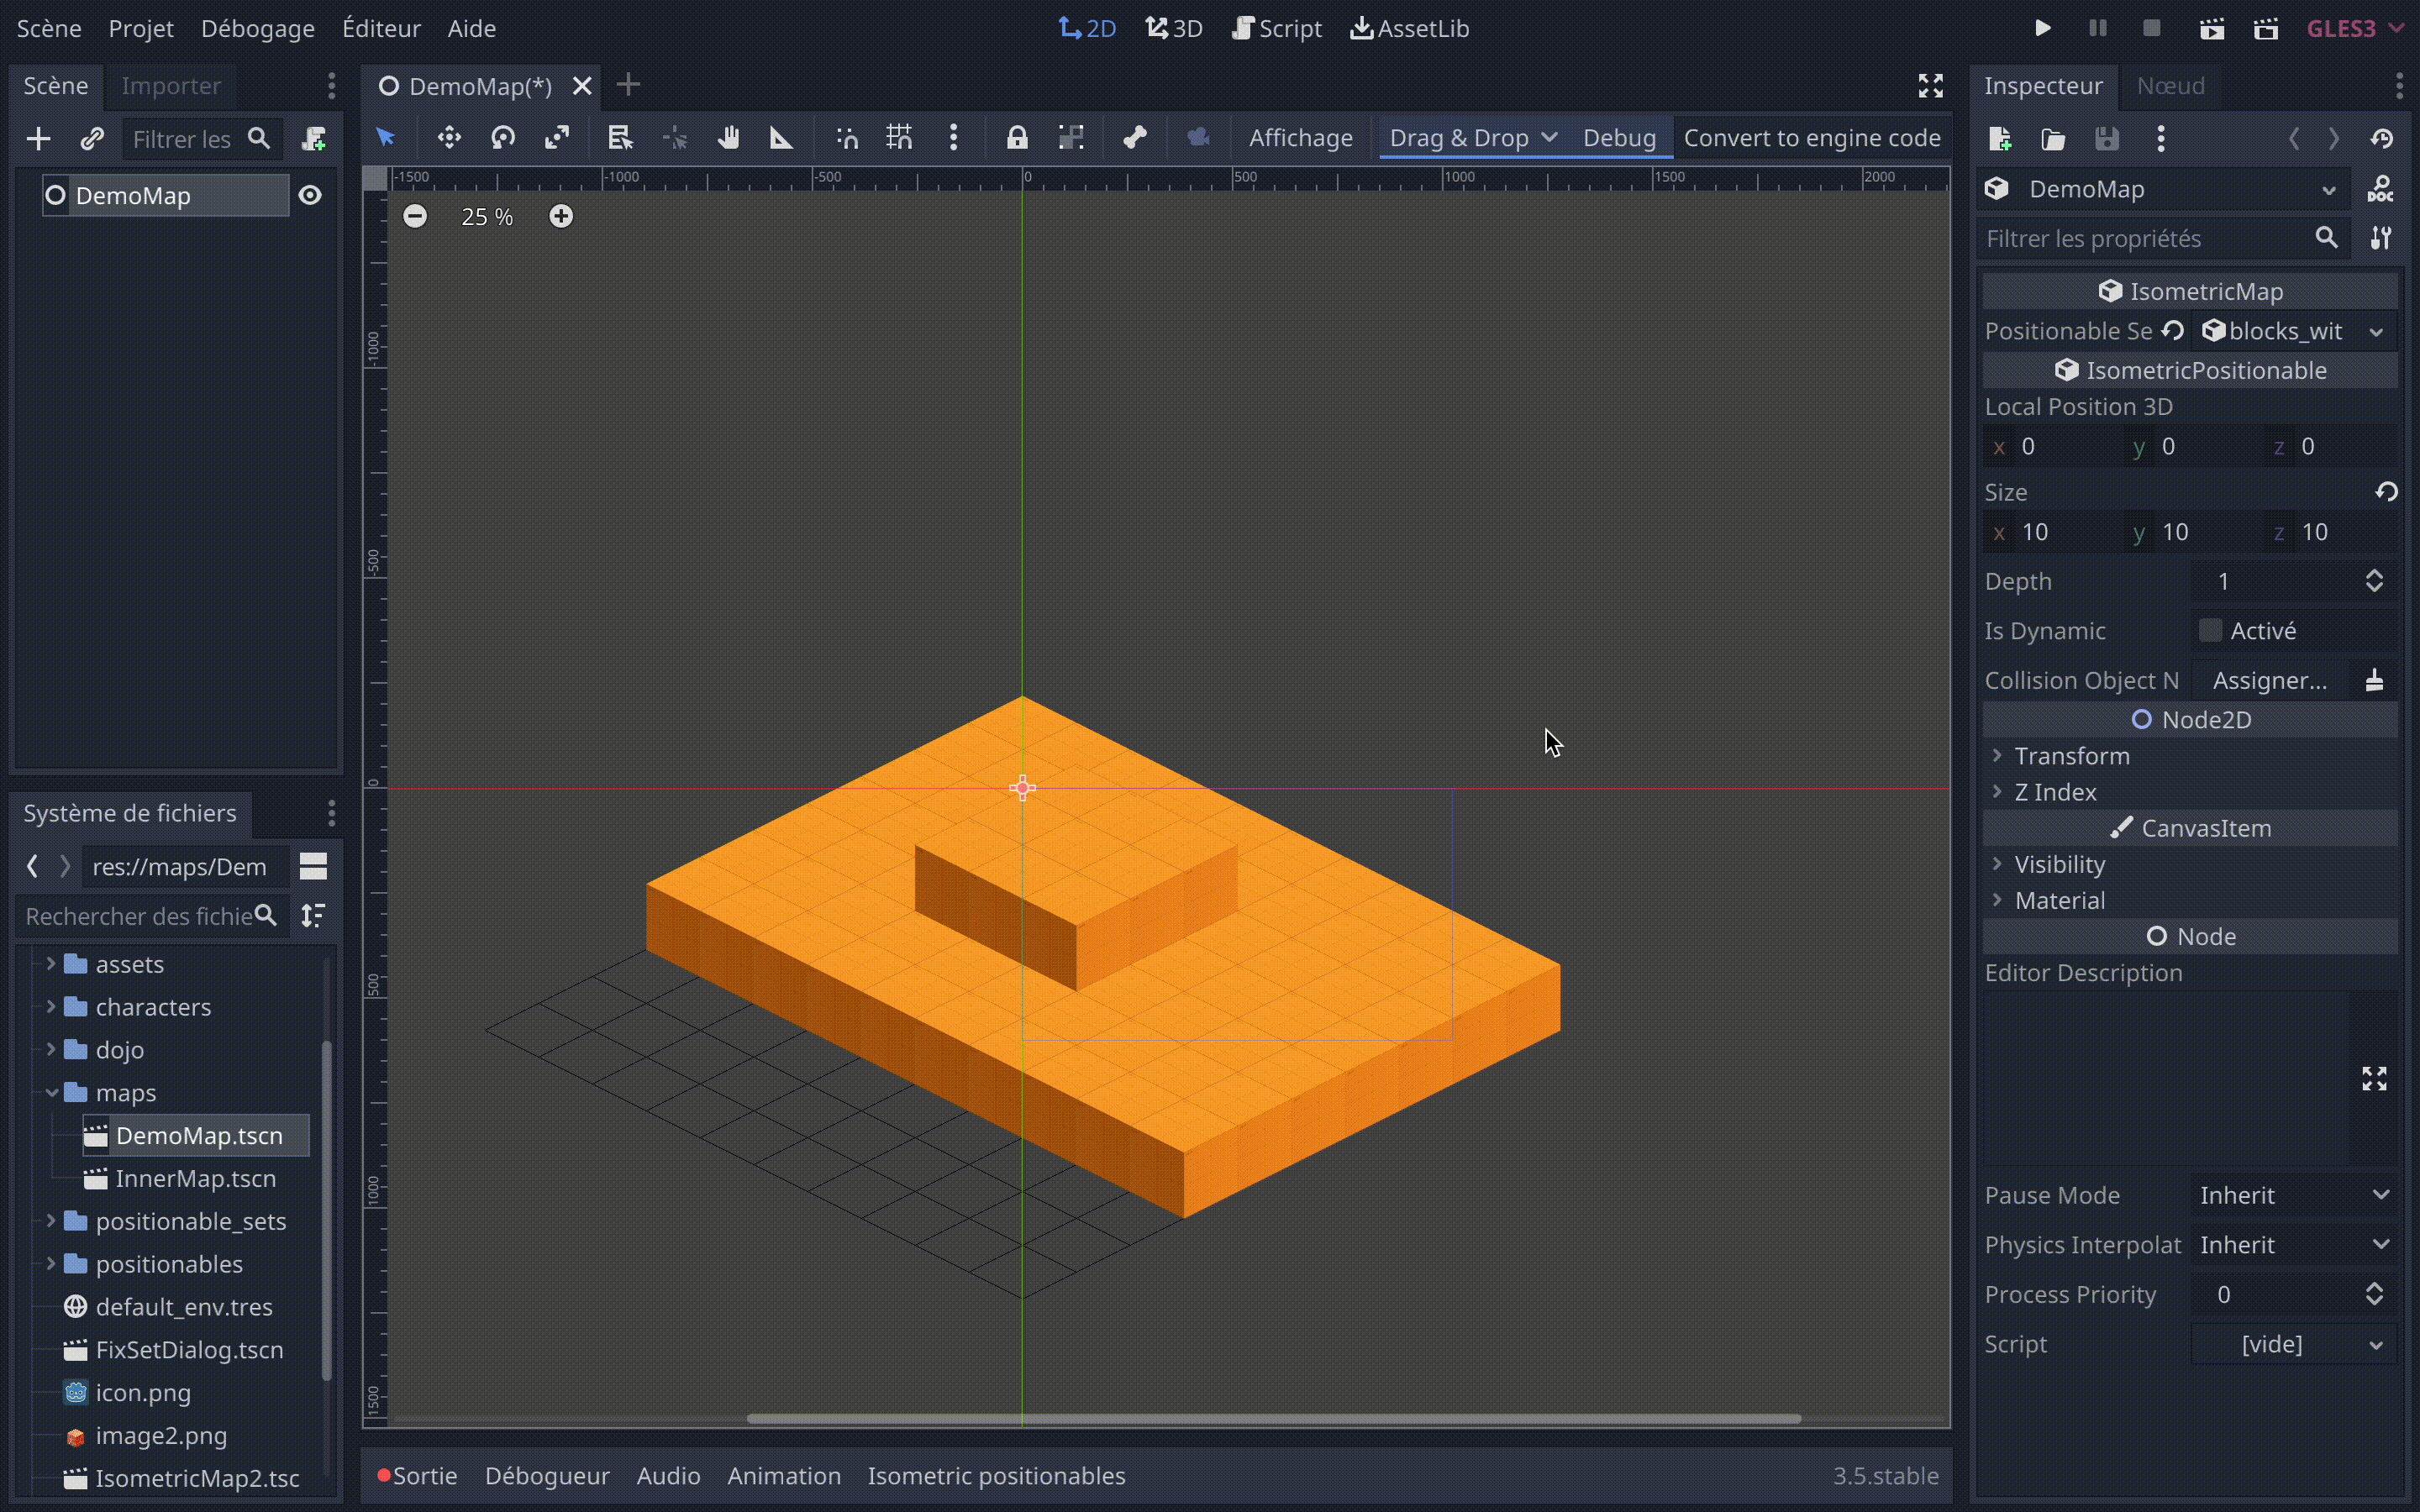2420x1512 pixels.
Task: Play a custom scene
Action: click(2266, 28)
